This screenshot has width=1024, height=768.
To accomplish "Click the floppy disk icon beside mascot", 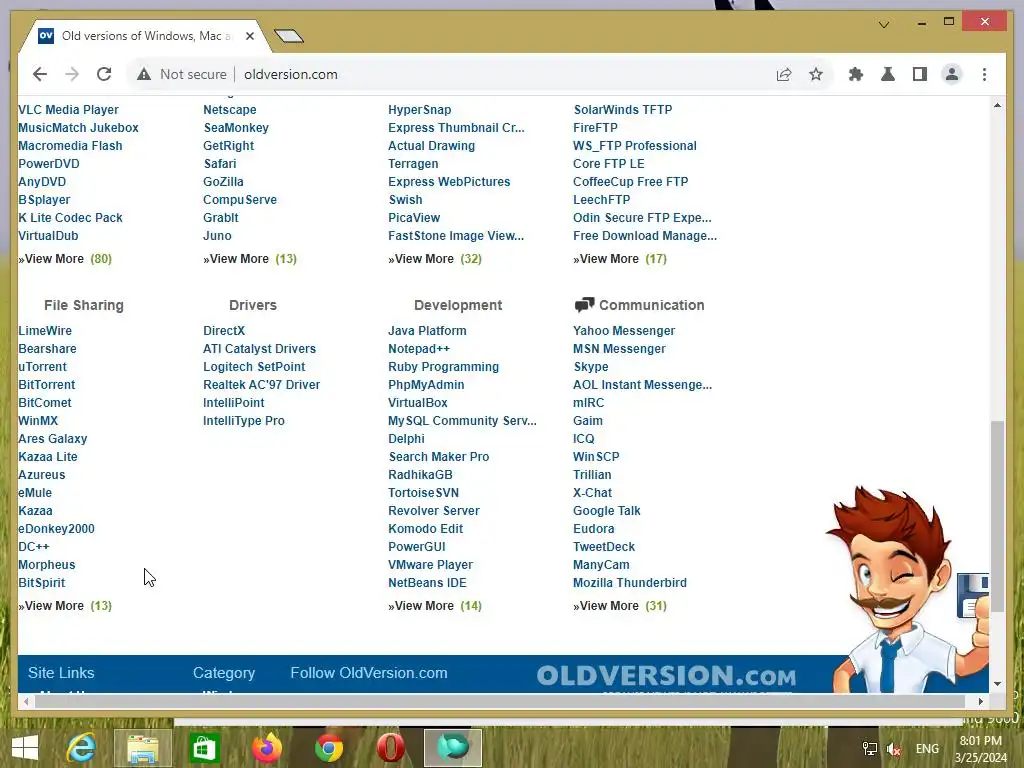I will pos(973,596).
